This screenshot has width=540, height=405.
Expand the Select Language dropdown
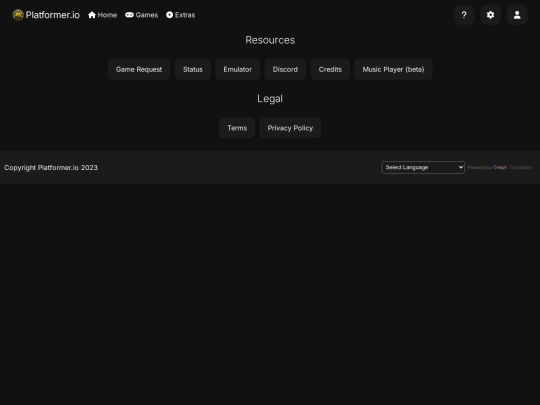423,167
